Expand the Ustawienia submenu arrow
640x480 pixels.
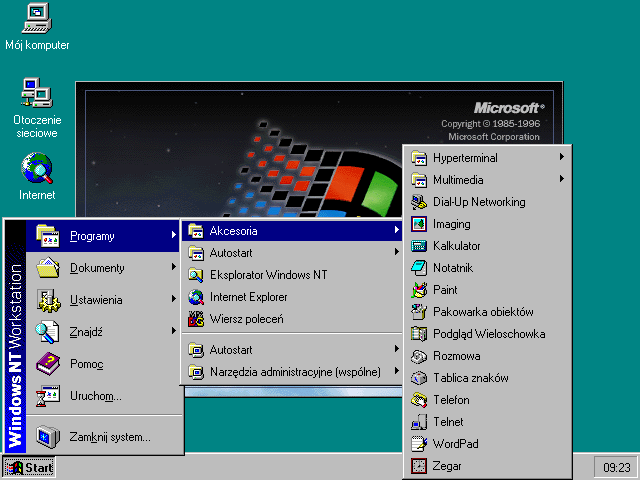tap(173, 300)
